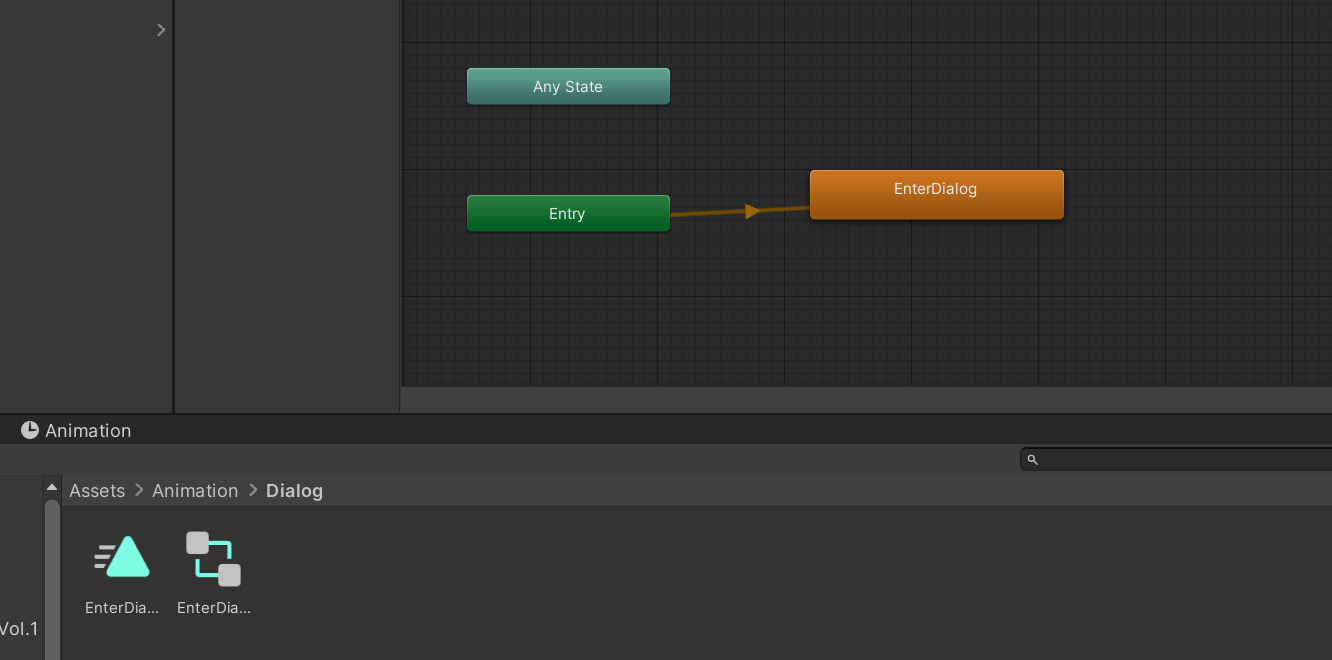1332x660 pixels.
Task: Navigate to Animation folder in breadcrumb
Action: pyautogui.click(x=195, y=491)
